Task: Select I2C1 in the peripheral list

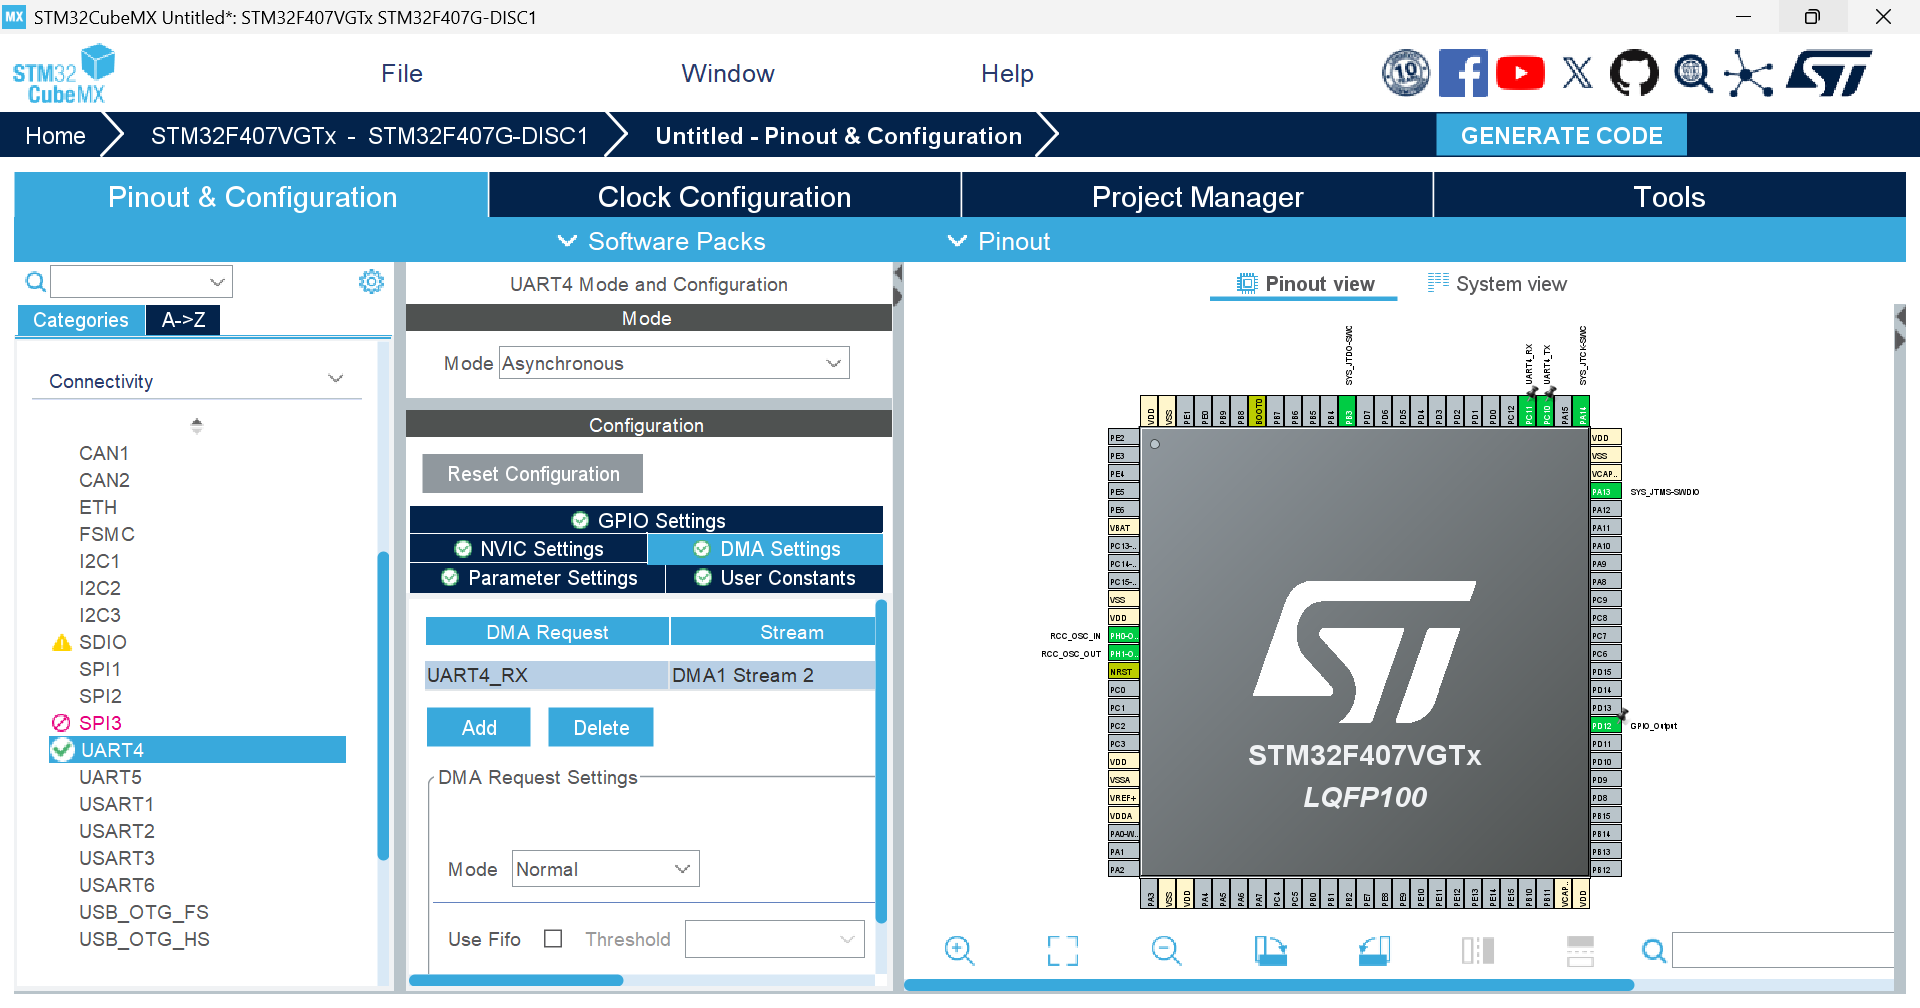Action: (x=100, y=561)
